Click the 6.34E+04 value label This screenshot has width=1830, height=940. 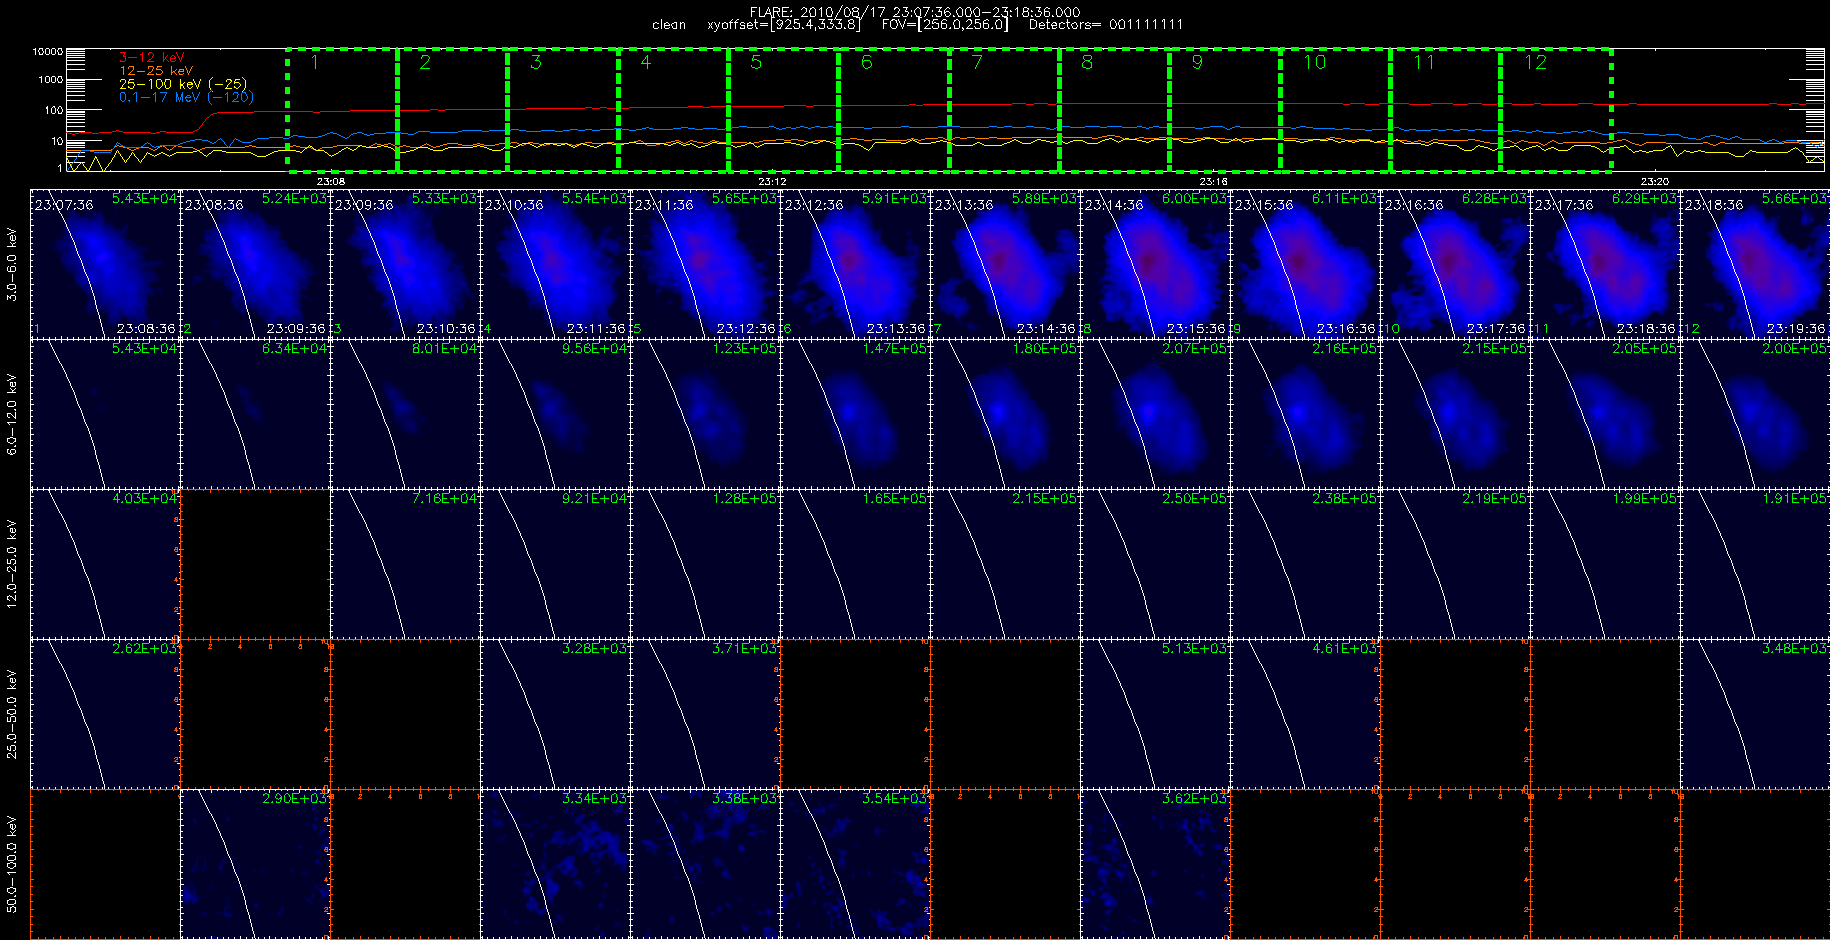295,349
